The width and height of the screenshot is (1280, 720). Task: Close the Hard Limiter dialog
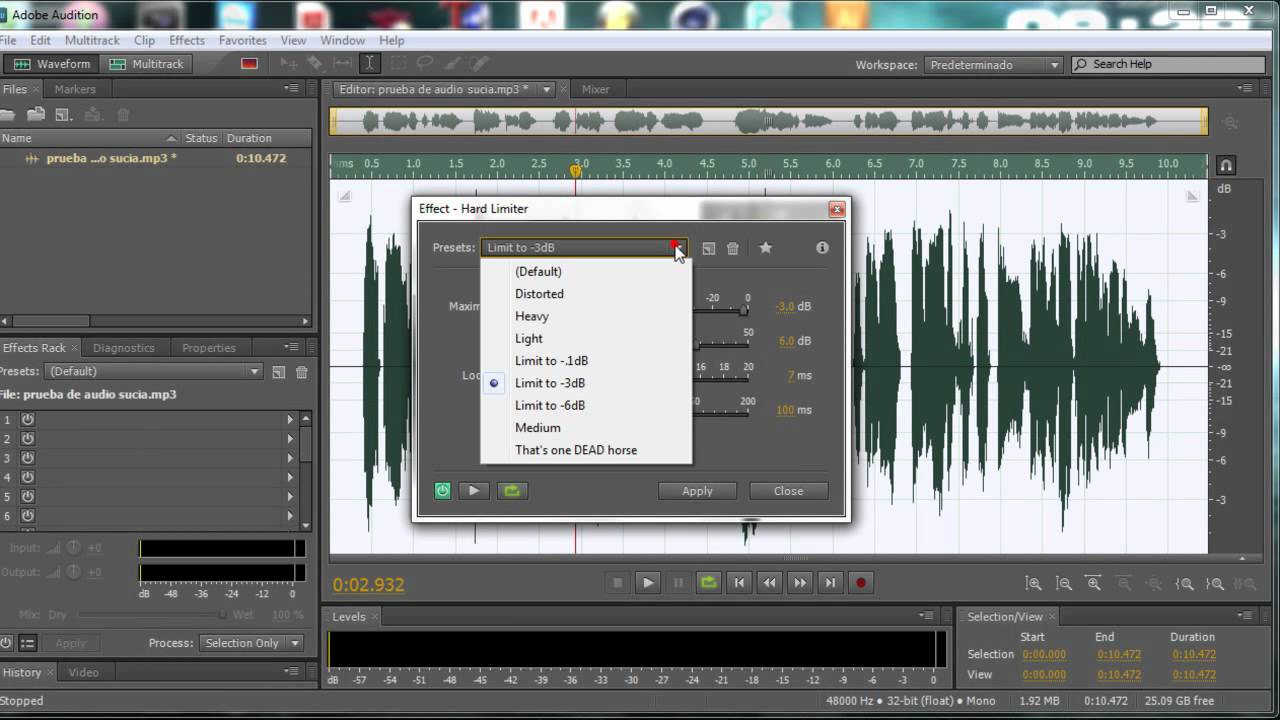tap(788, 491)
